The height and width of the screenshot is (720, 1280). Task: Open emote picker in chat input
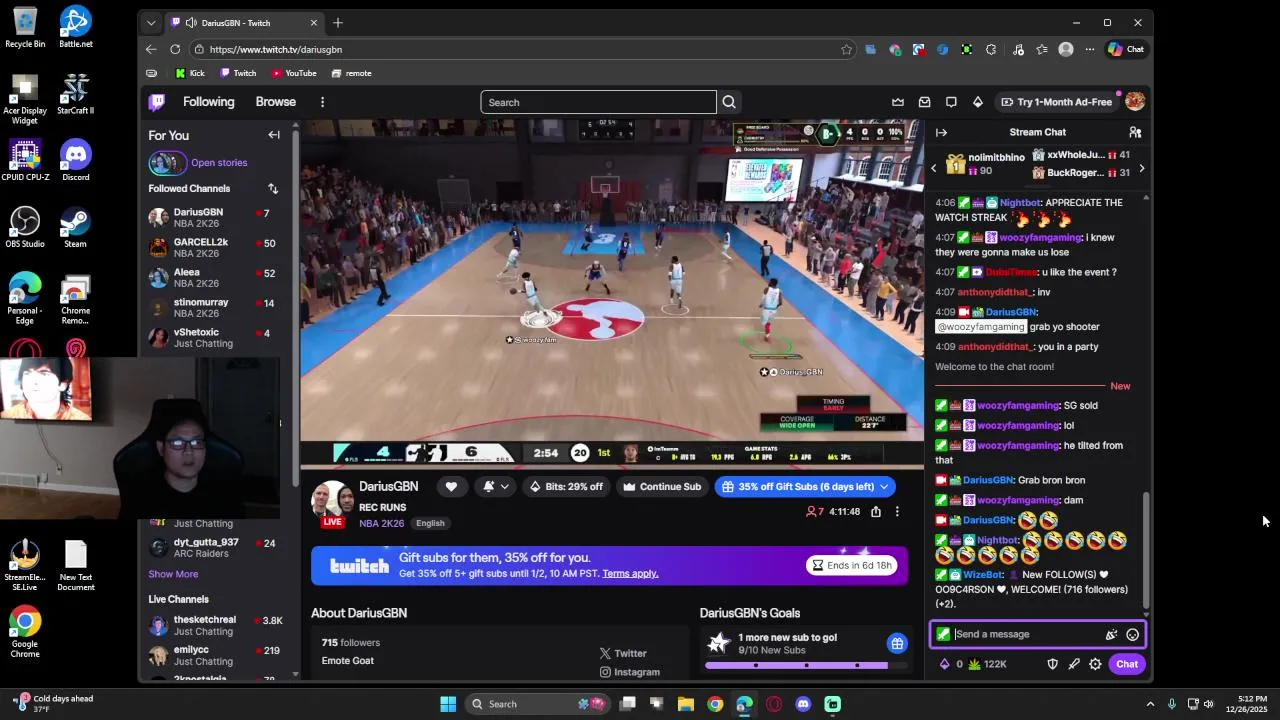coord(1132,634)
